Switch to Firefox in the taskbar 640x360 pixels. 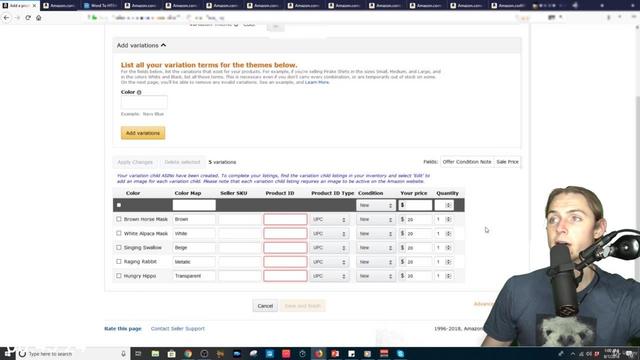click(318, 354)
